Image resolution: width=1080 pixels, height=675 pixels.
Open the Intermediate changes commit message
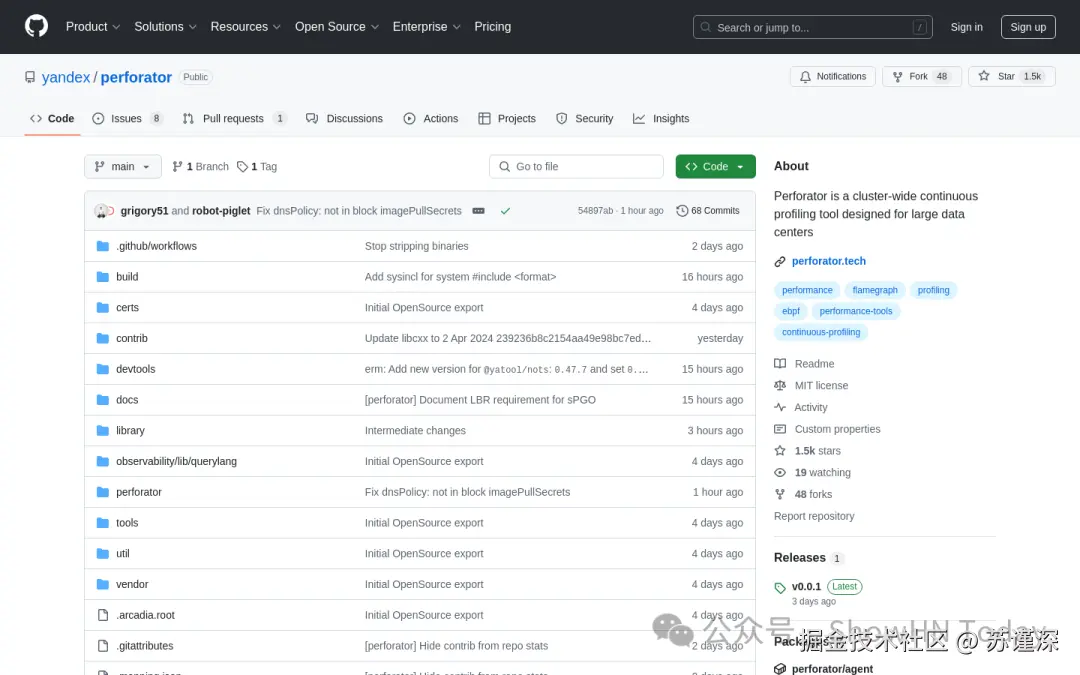point(415,430)
